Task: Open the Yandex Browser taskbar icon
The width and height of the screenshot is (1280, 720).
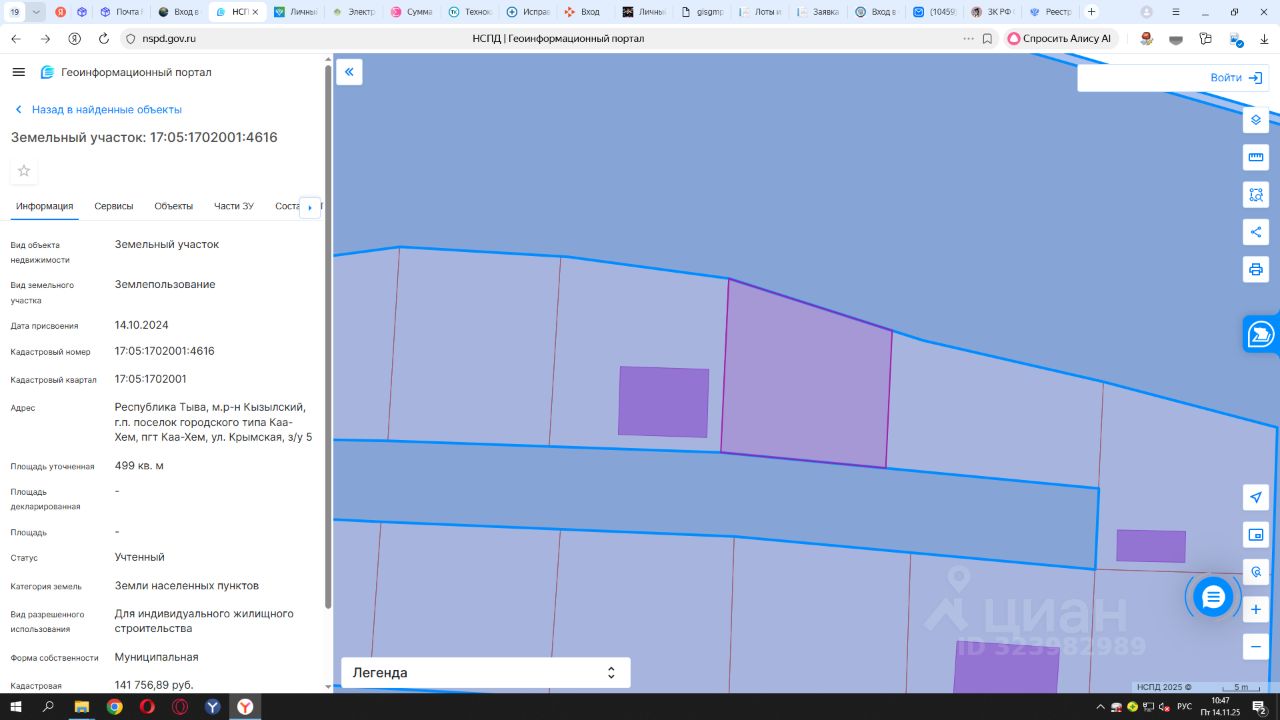Action: 245,707
